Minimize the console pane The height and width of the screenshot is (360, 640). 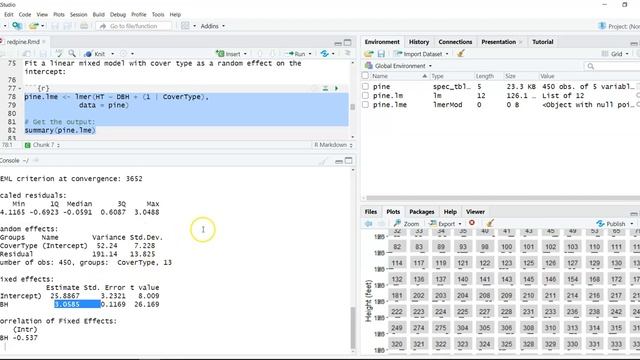pyautogui.click(x=338, y=161)
